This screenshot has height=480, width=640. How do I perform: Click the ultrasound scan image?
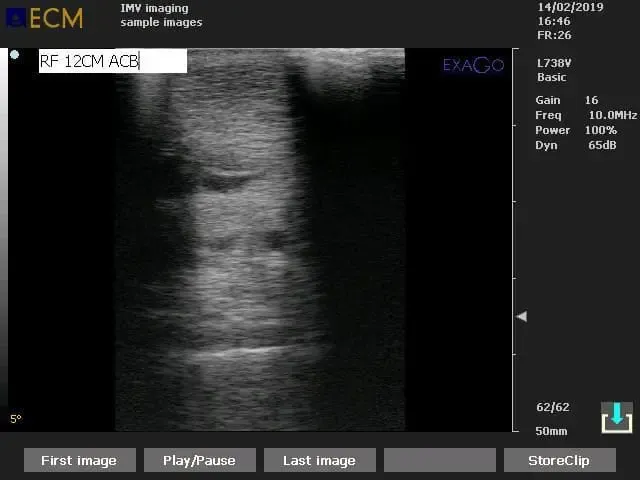click(260, 240)
